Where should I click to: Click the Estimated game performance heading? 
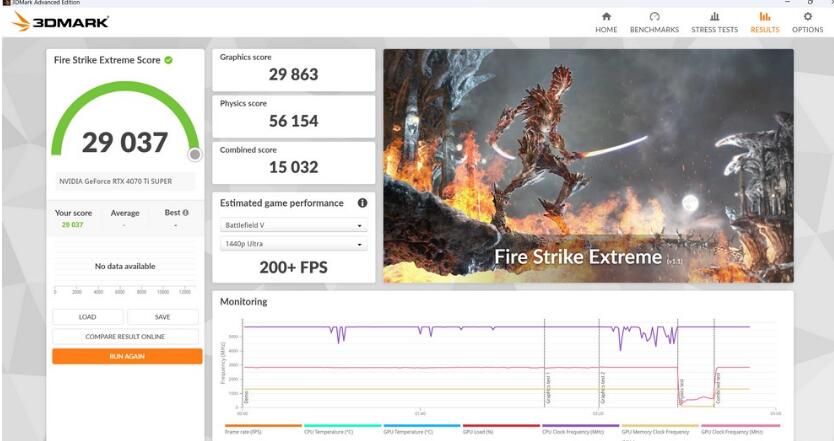(x=282, y=203)
